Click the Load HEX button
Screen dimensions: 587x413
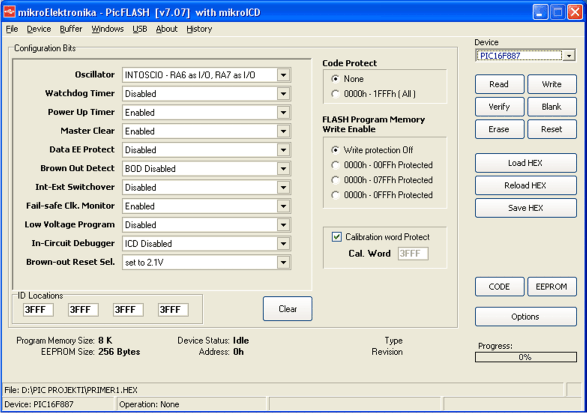(526, 163)
